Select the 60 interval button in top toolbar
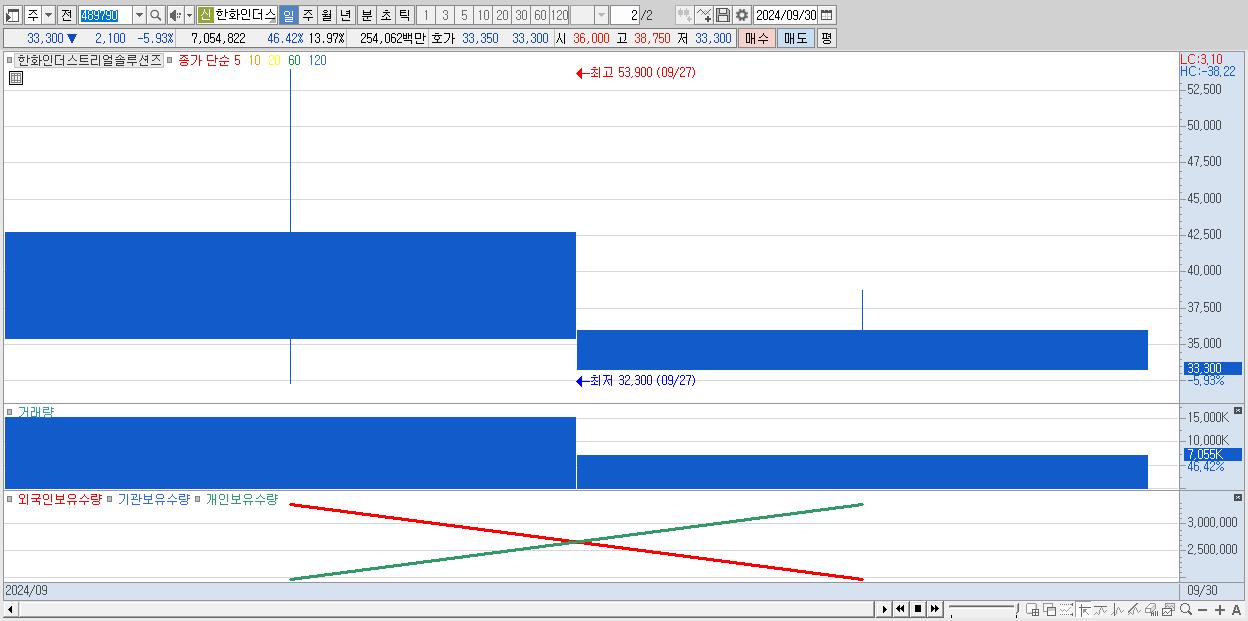 540,15
